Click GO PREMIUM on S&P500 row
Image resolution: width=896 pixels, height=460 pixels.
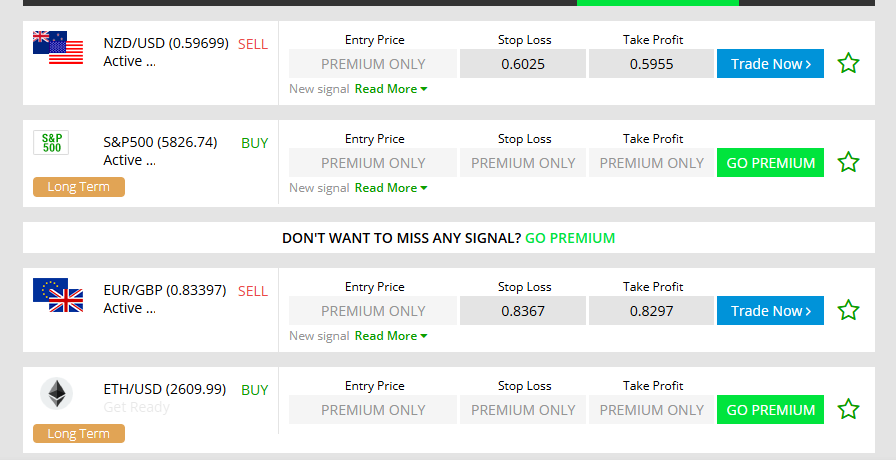(770, 163)
